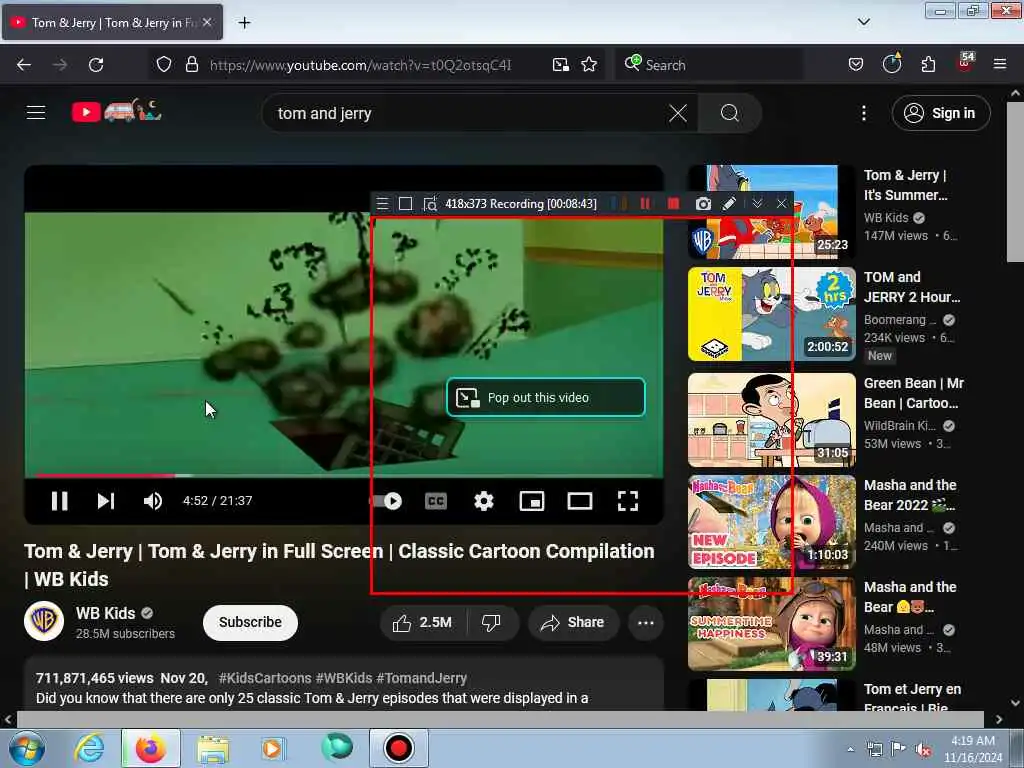
Task: Click the address bar URL
Action: tap(360, 65)
